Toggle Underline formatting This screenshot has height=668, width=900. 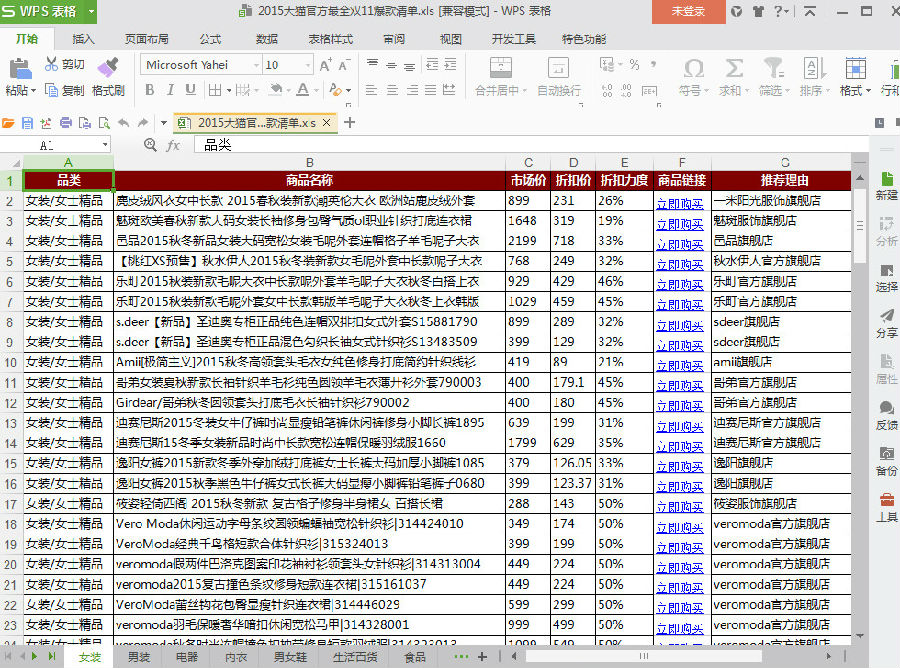tap(191, 90)
